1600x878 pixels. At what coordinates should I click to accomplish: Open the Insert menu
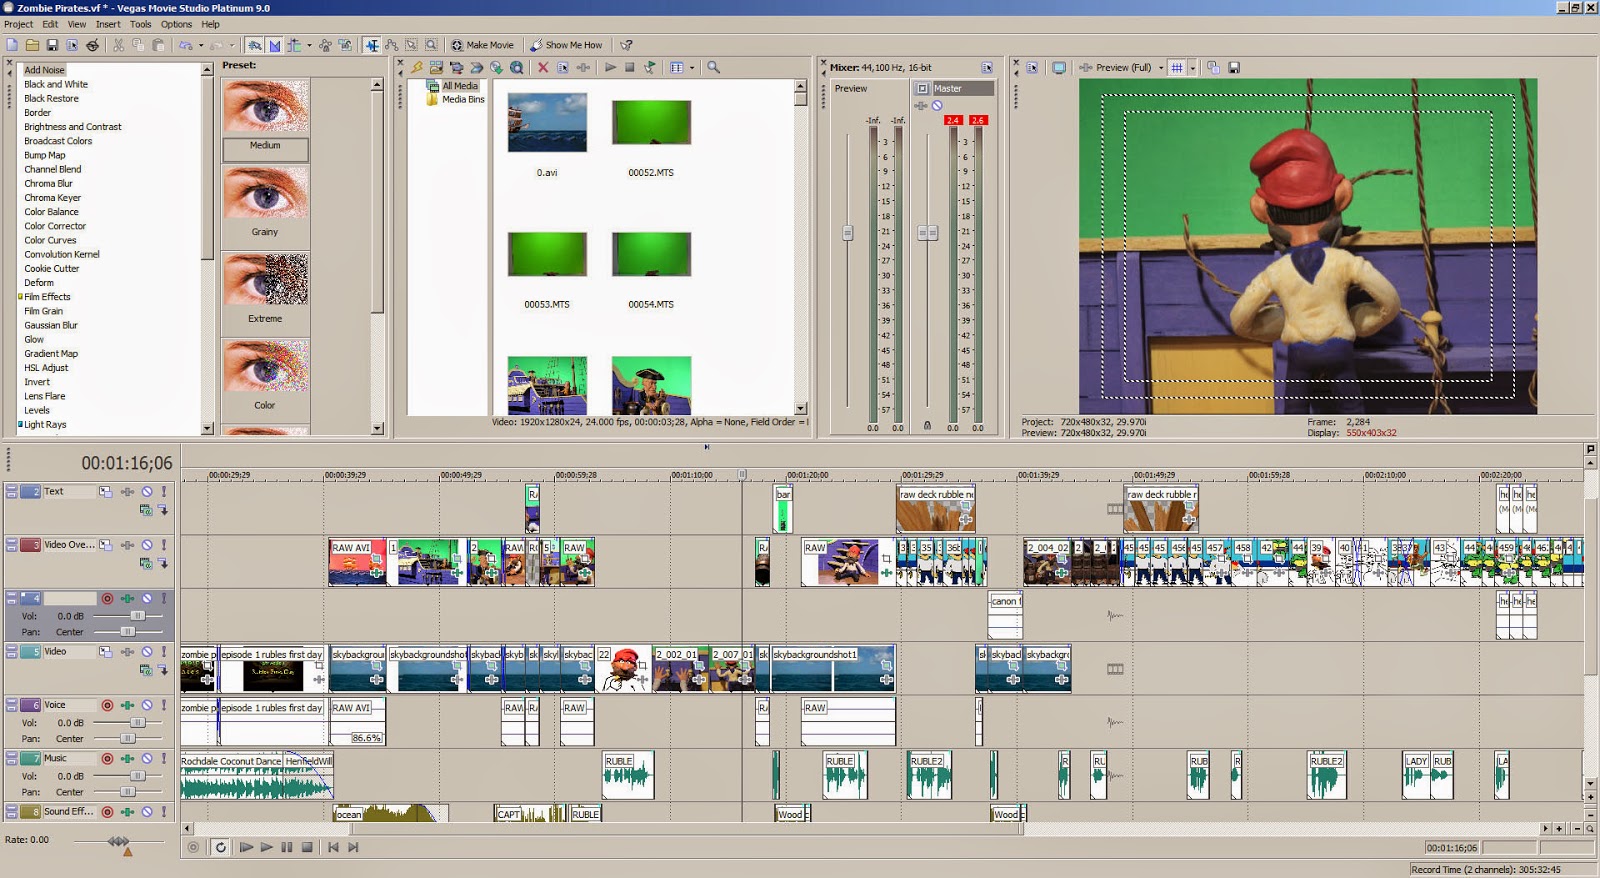pyautogui.click(x=108, y=24)
